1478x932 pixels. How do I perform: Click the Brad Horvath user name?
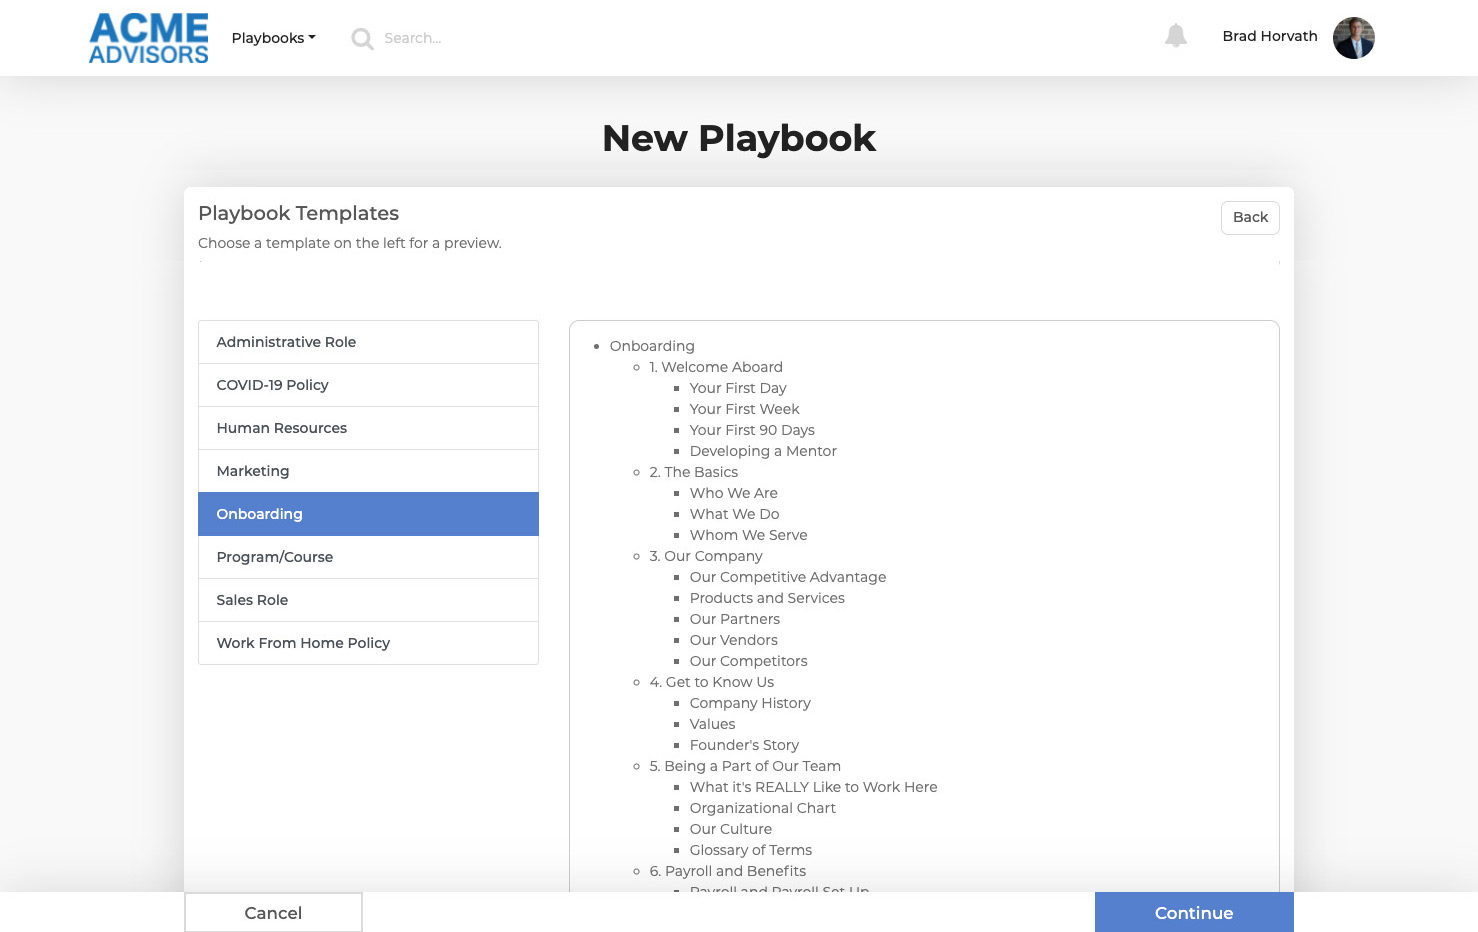(1270, 36)
